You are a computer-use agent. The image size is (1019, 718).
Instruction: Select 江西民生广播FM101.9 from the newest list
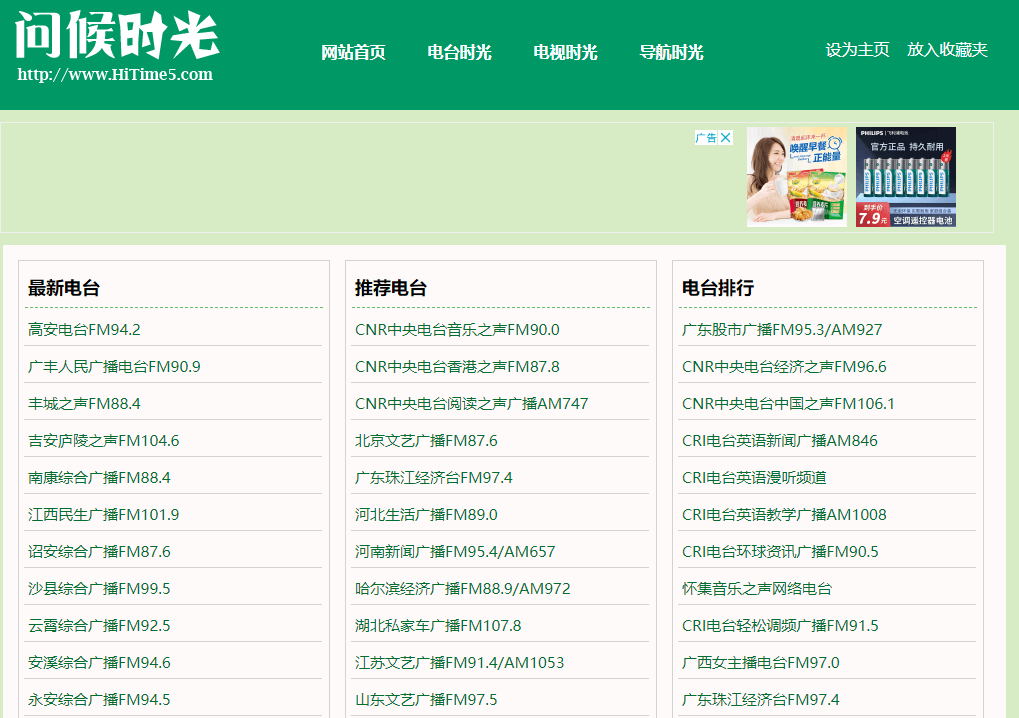pos(104,515)
